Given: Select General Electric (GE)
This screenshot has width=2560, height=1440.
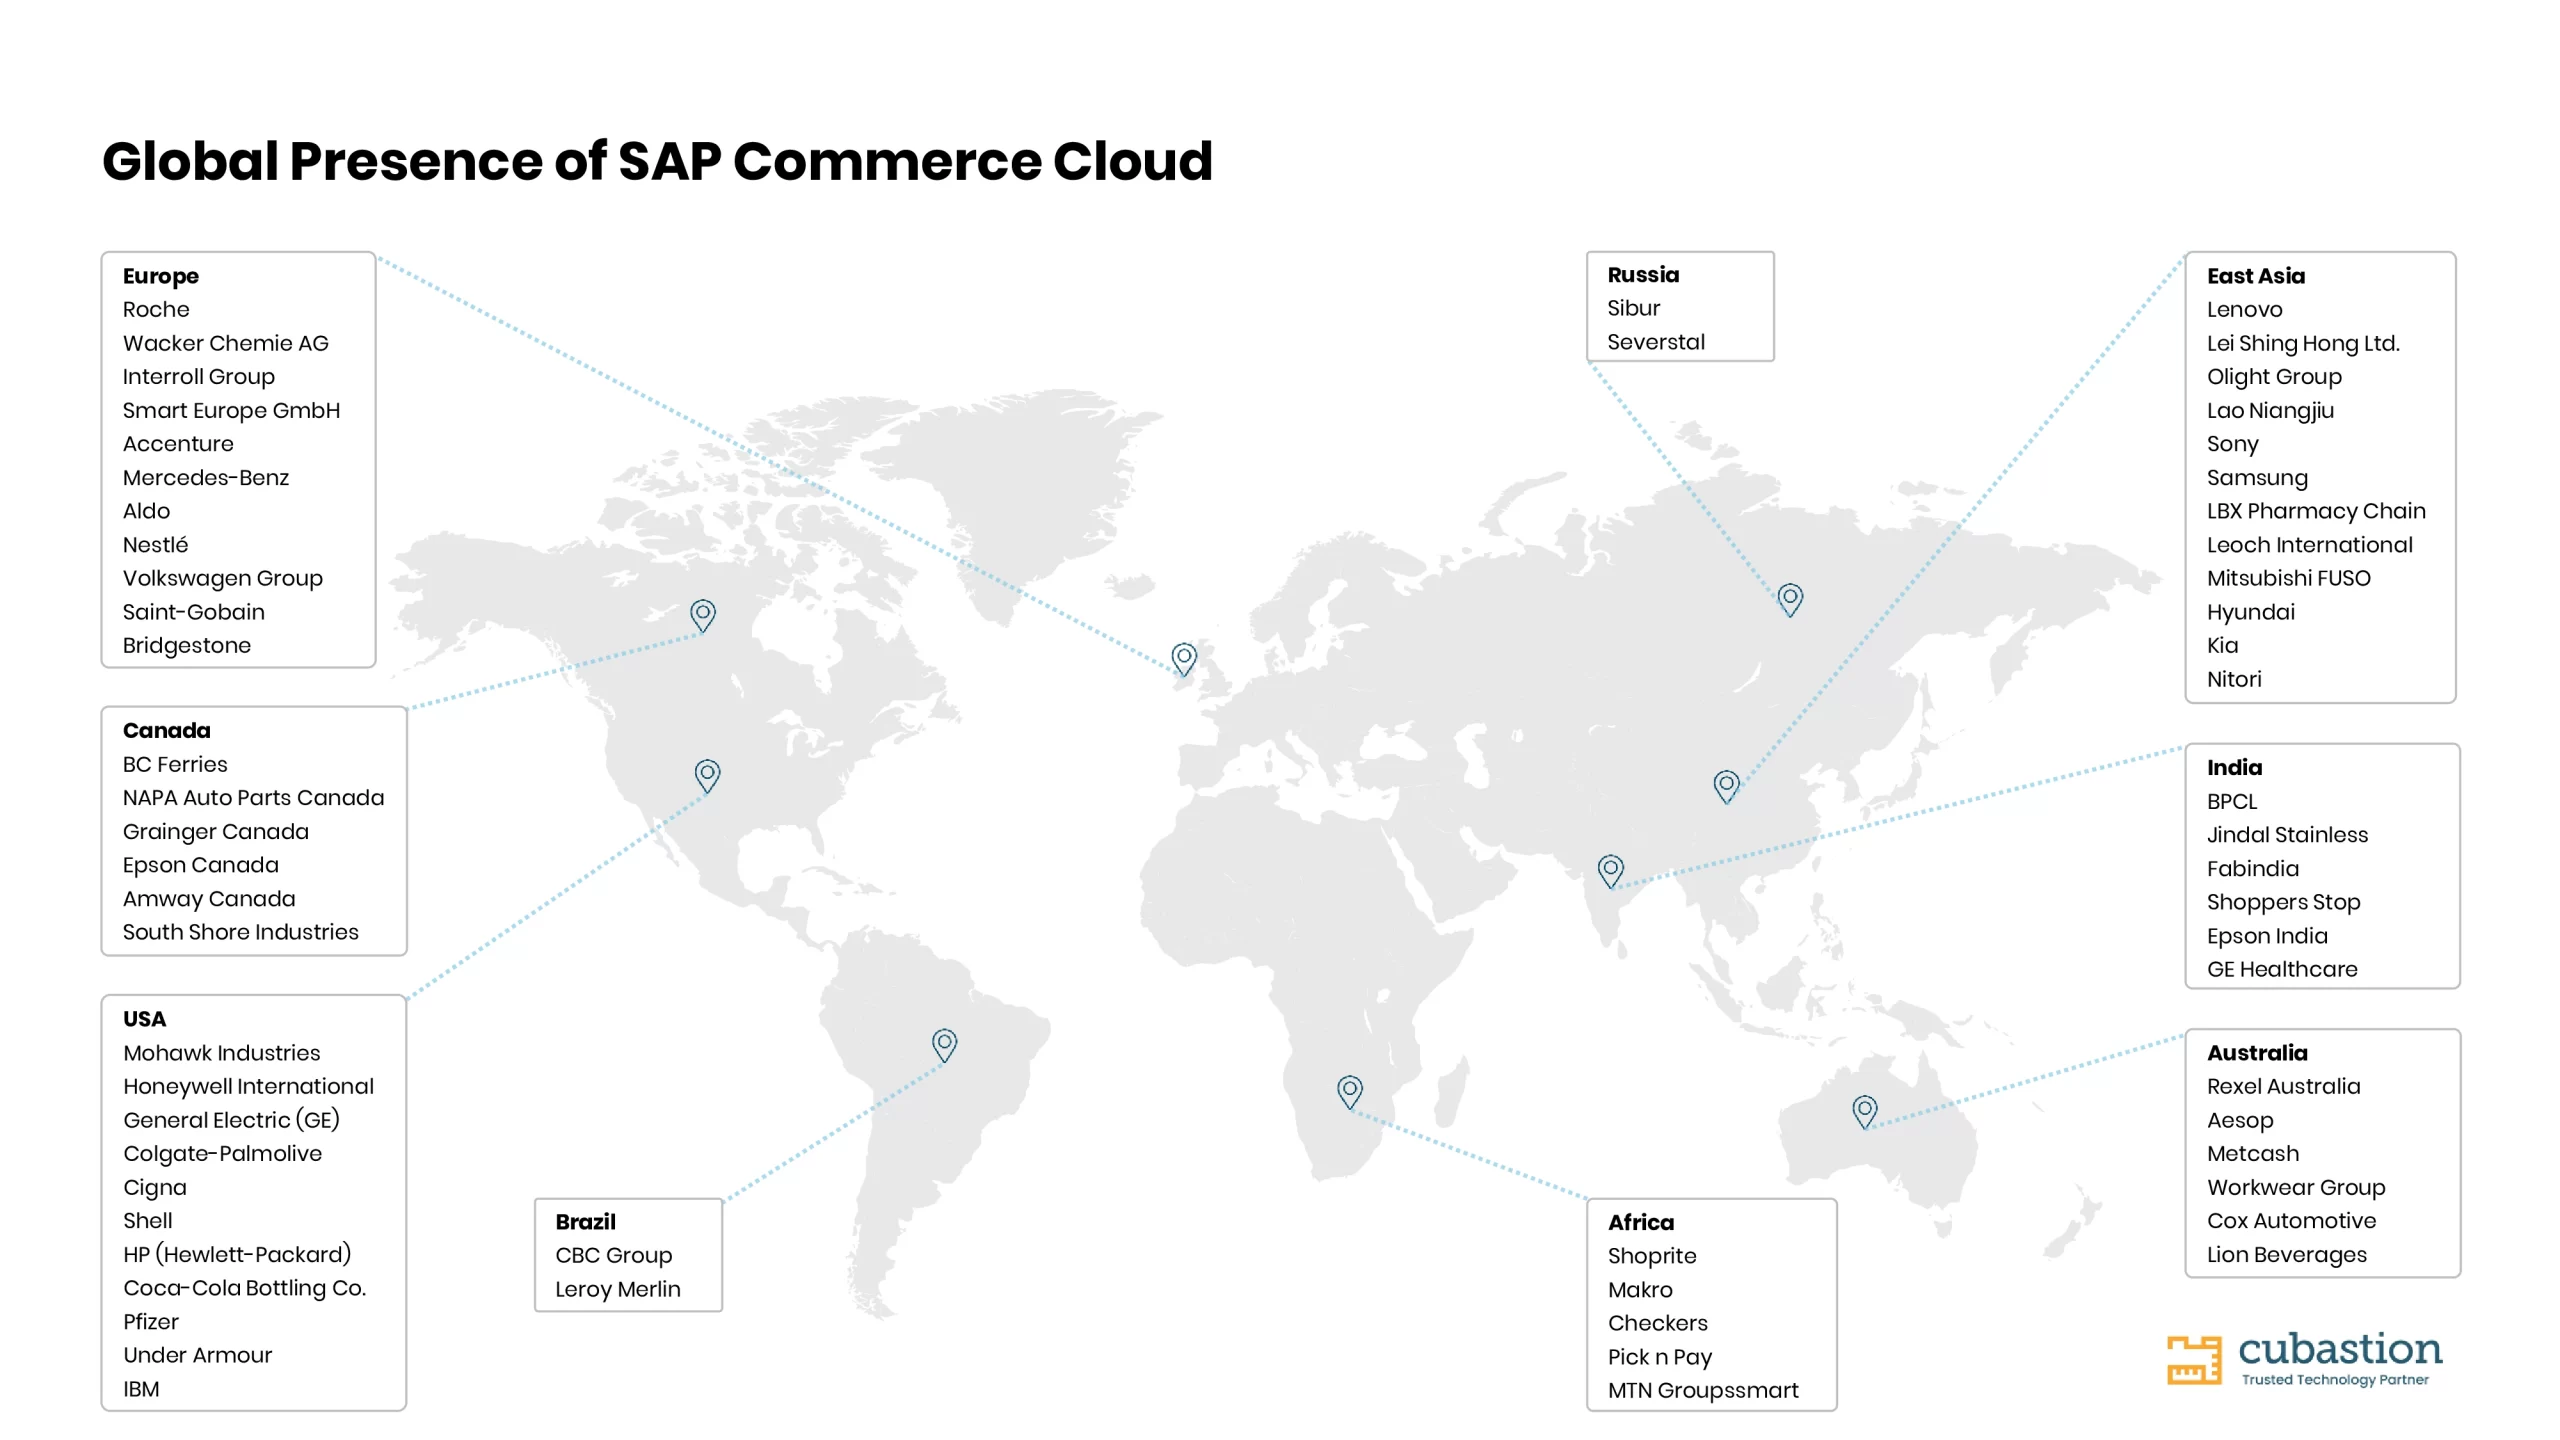Looking at the screenshot, I should click(232, 1120).
